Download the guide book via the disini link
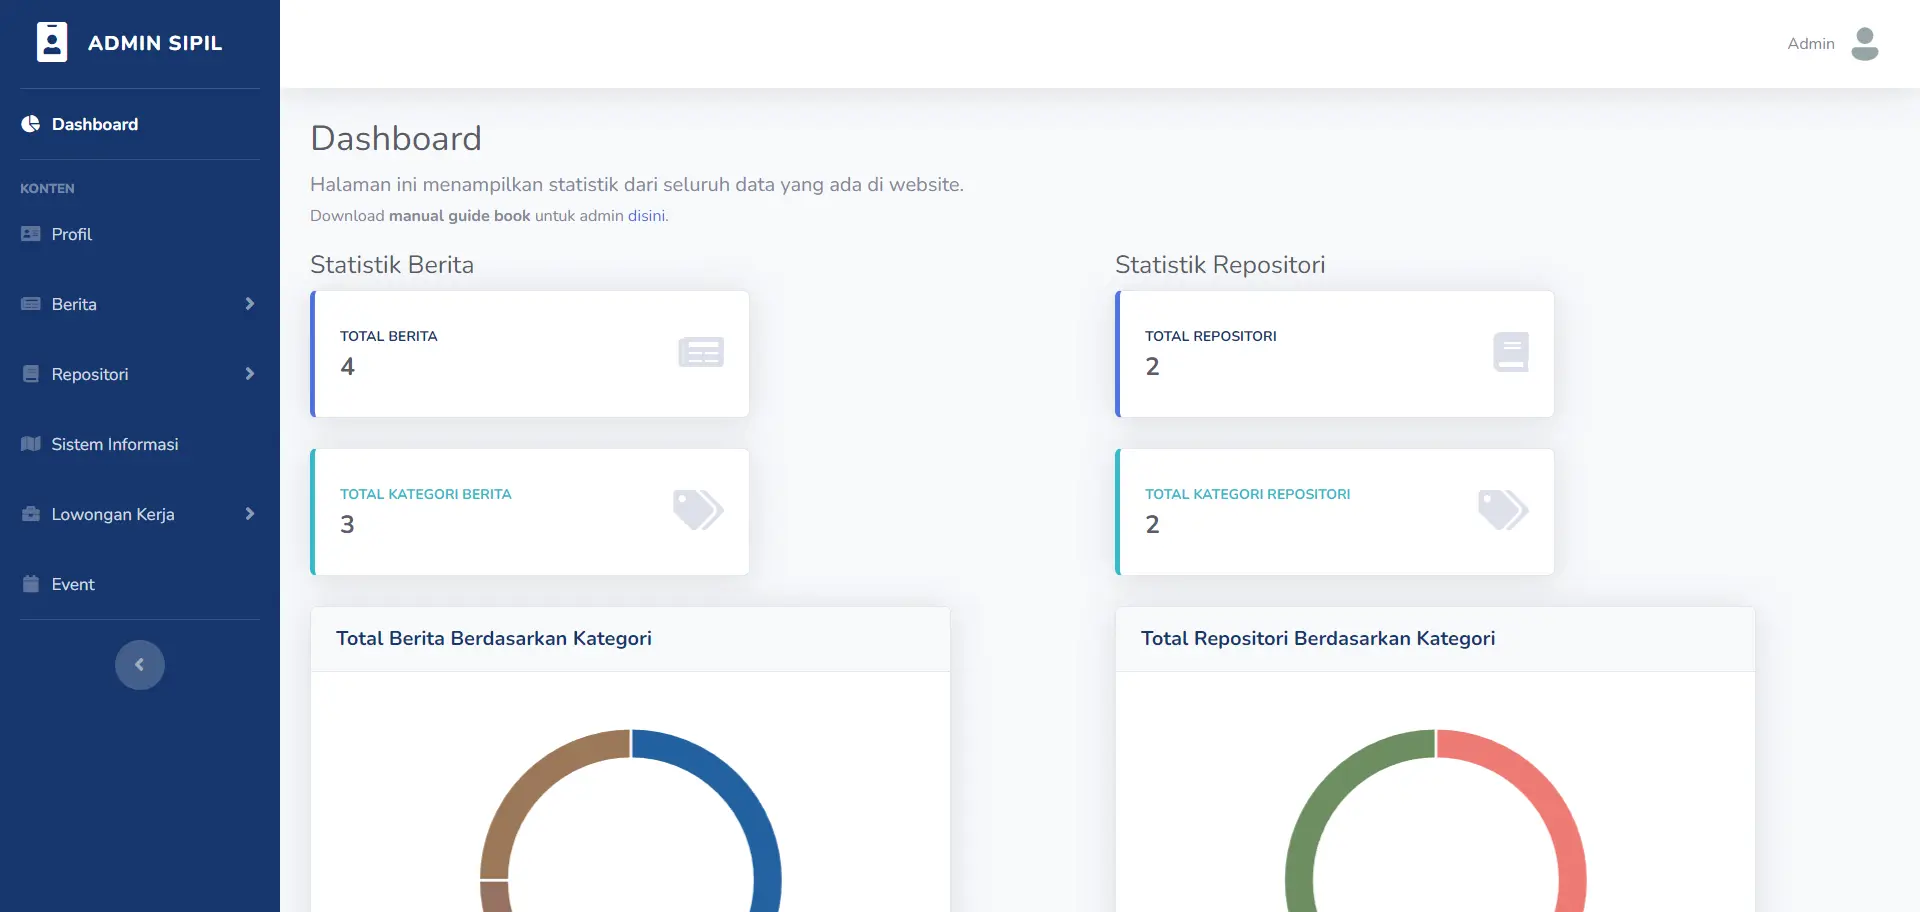1920x912 pixels. (646, 216)
